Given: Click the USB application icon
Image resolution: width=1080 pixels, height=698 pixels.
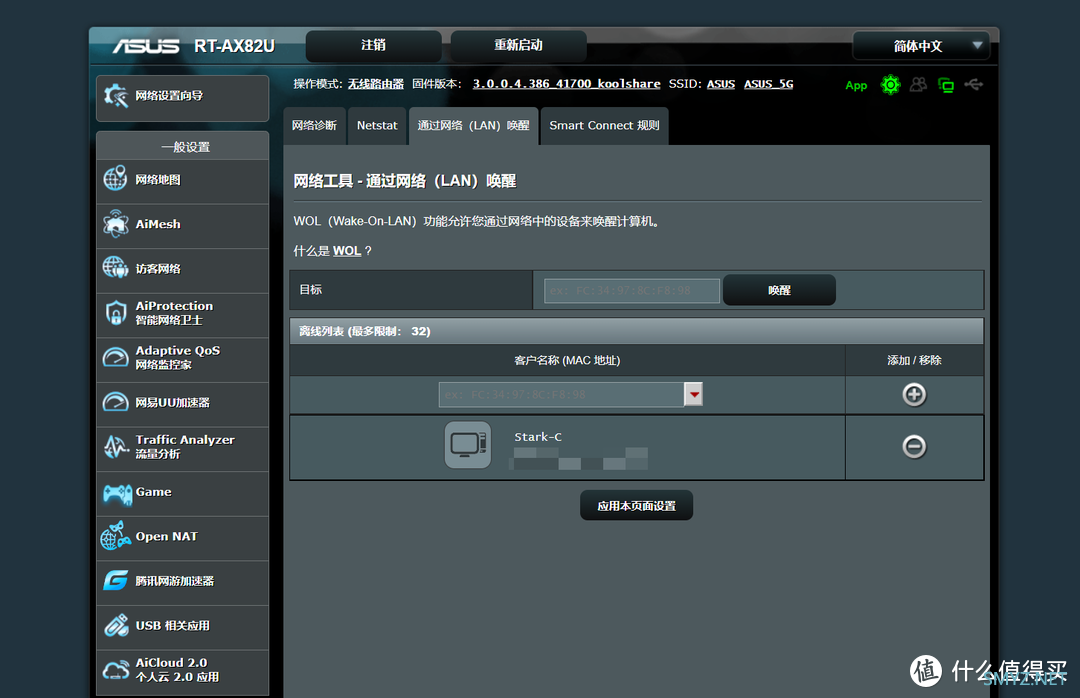Looking at the screenshot, I should click(116, 625).
